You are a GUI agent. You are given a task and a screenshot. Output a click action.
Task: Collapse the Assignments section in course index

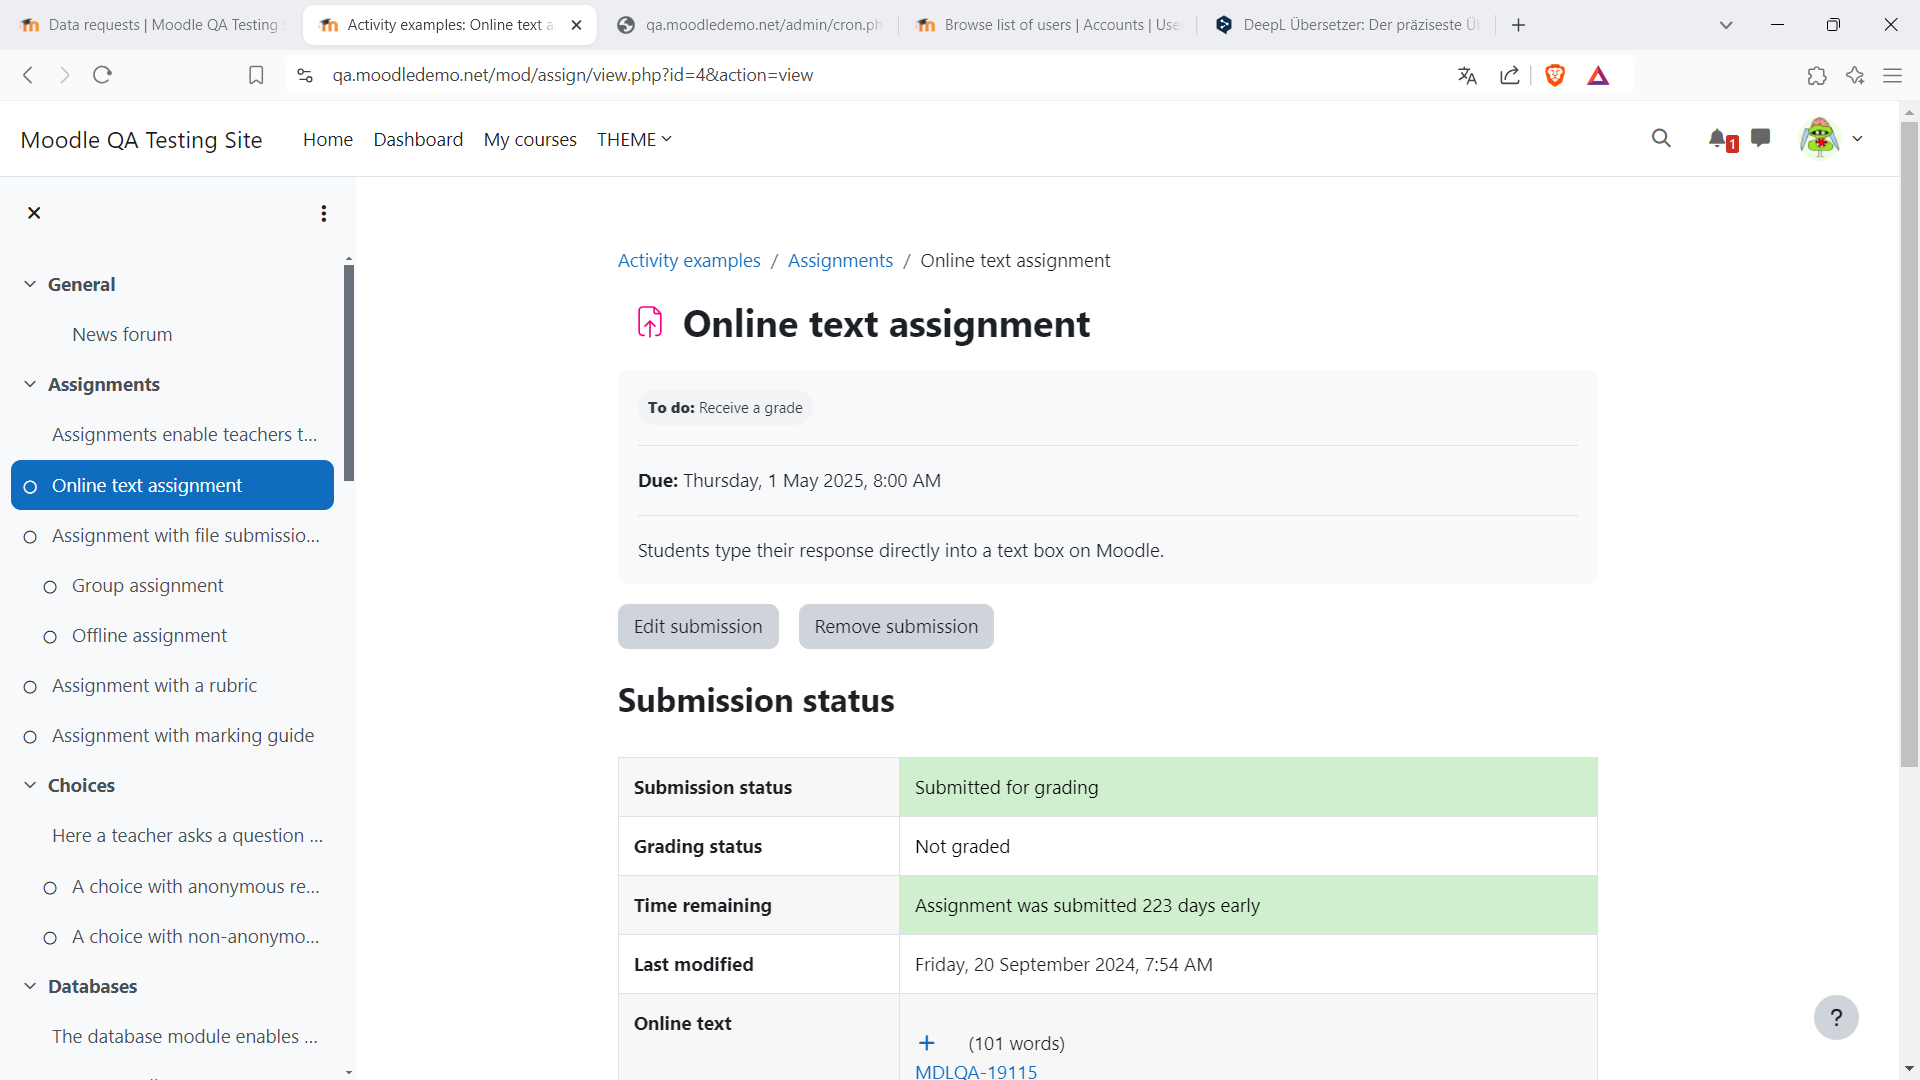click(30, 384)
